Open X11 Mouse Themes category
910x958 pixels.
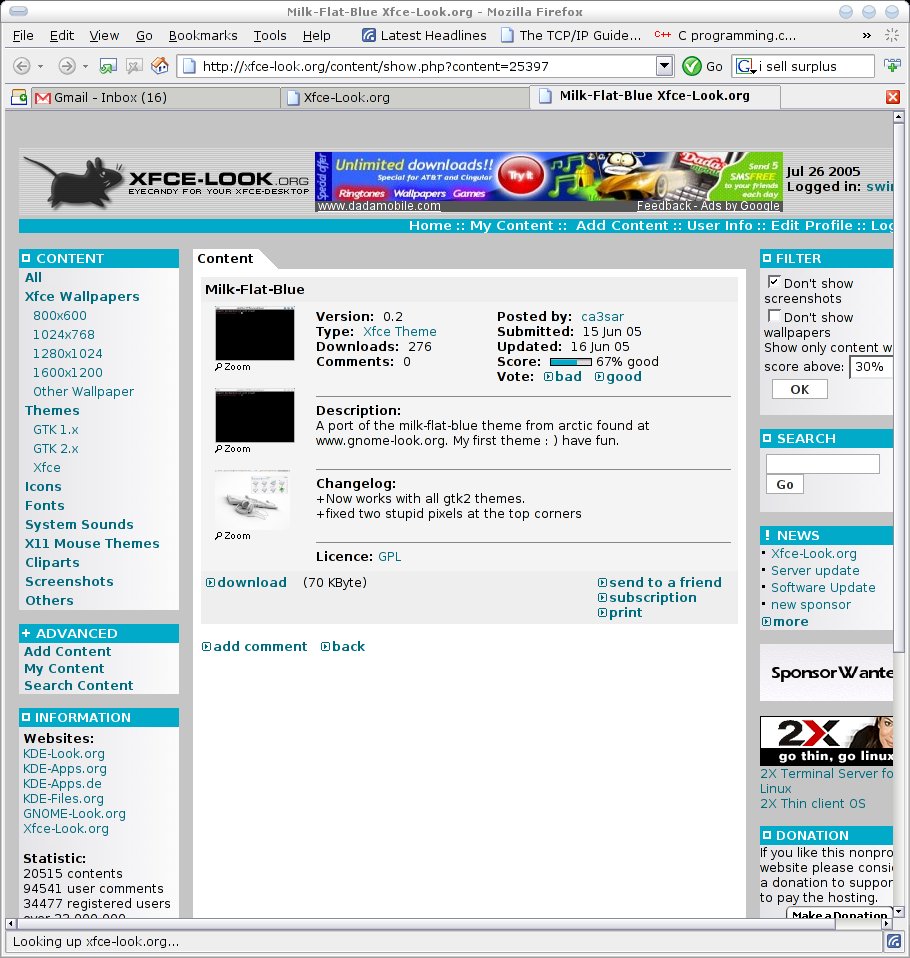[92, 544]
